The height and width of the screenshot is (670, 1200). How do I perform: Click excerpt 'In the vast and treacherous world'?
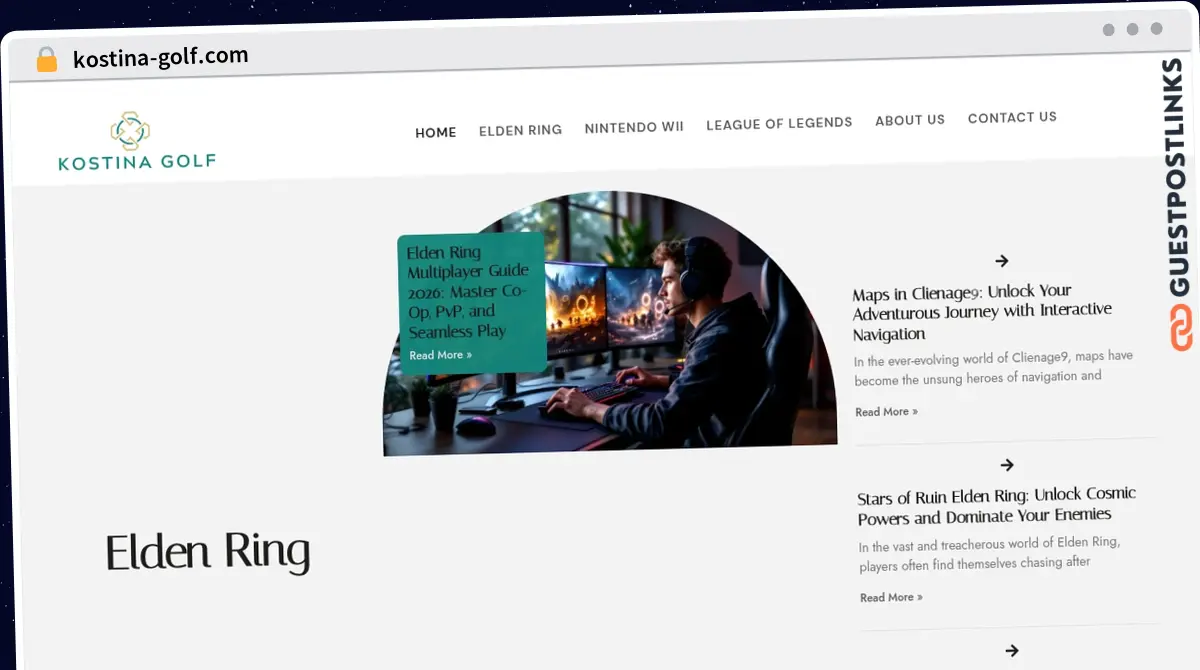990,553
